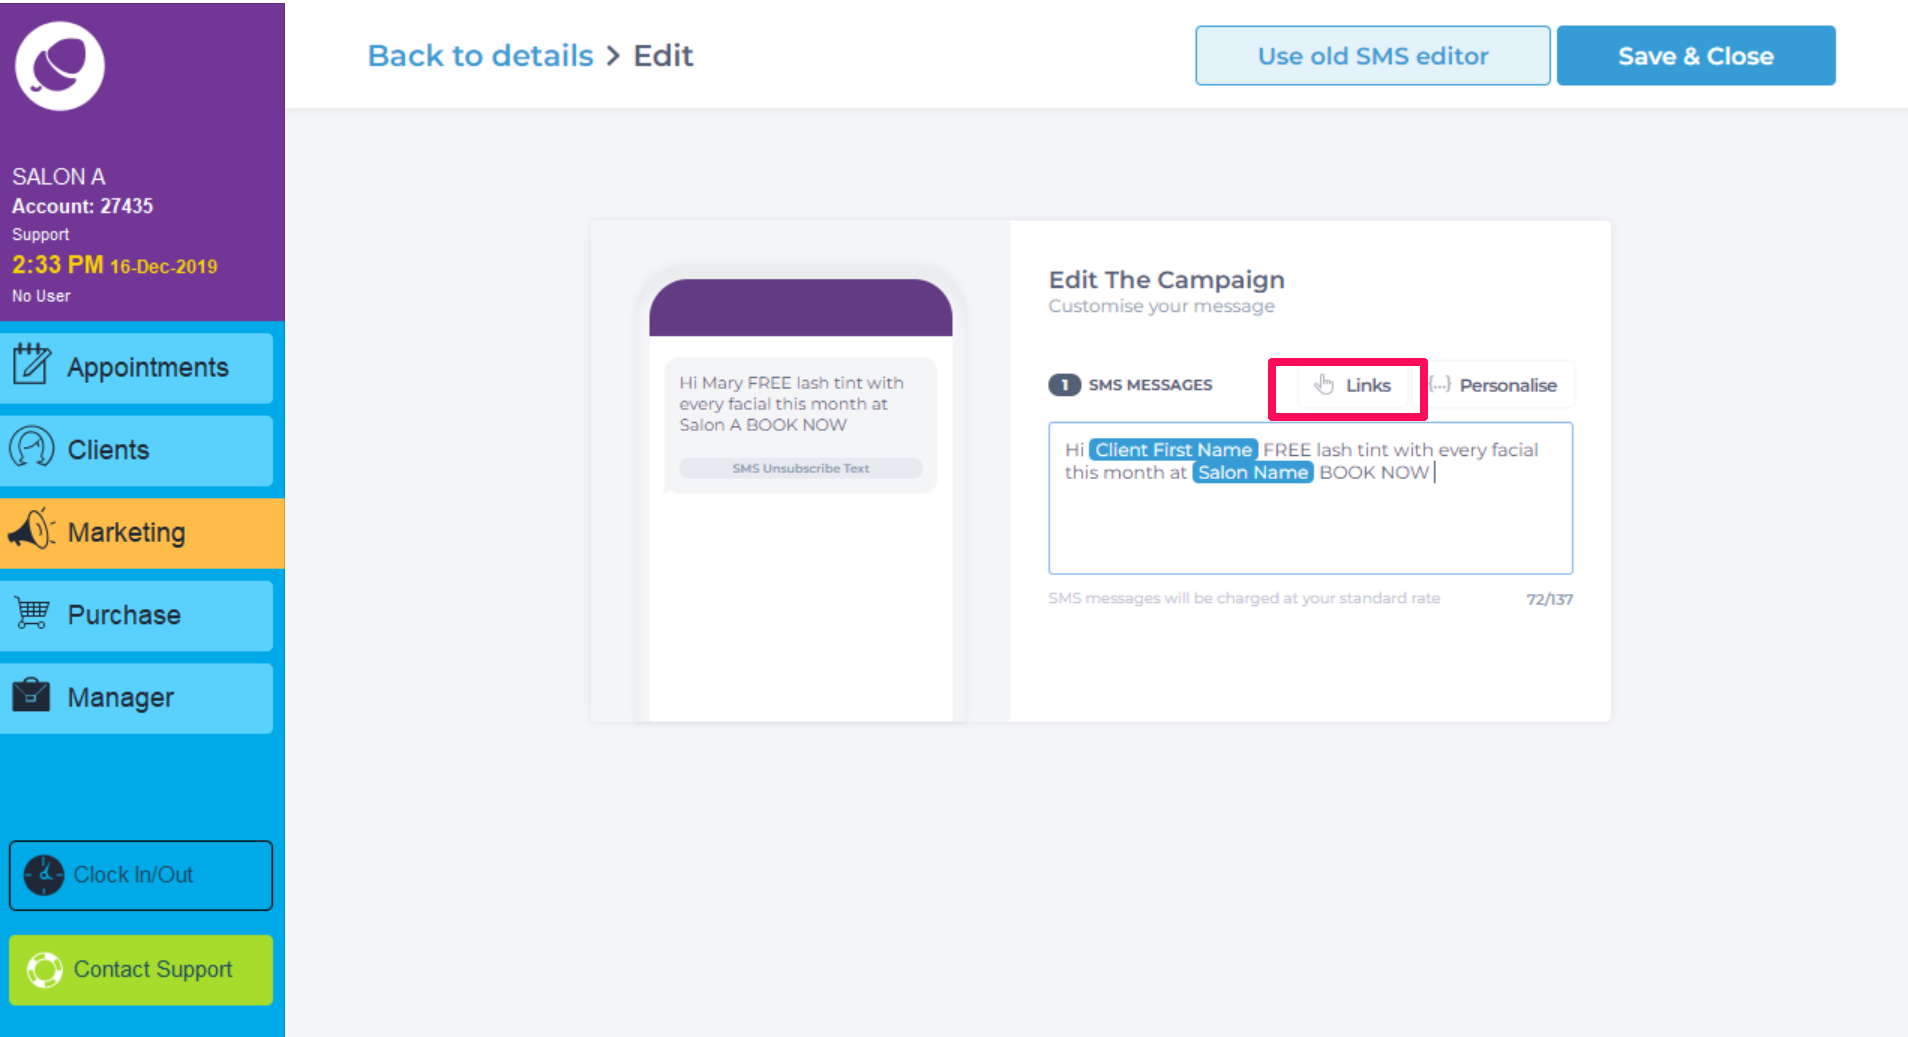Click the Personalise braces icon
Screen dimensions: 1908x1037
pyautogui.click(x=1440, y=384)
